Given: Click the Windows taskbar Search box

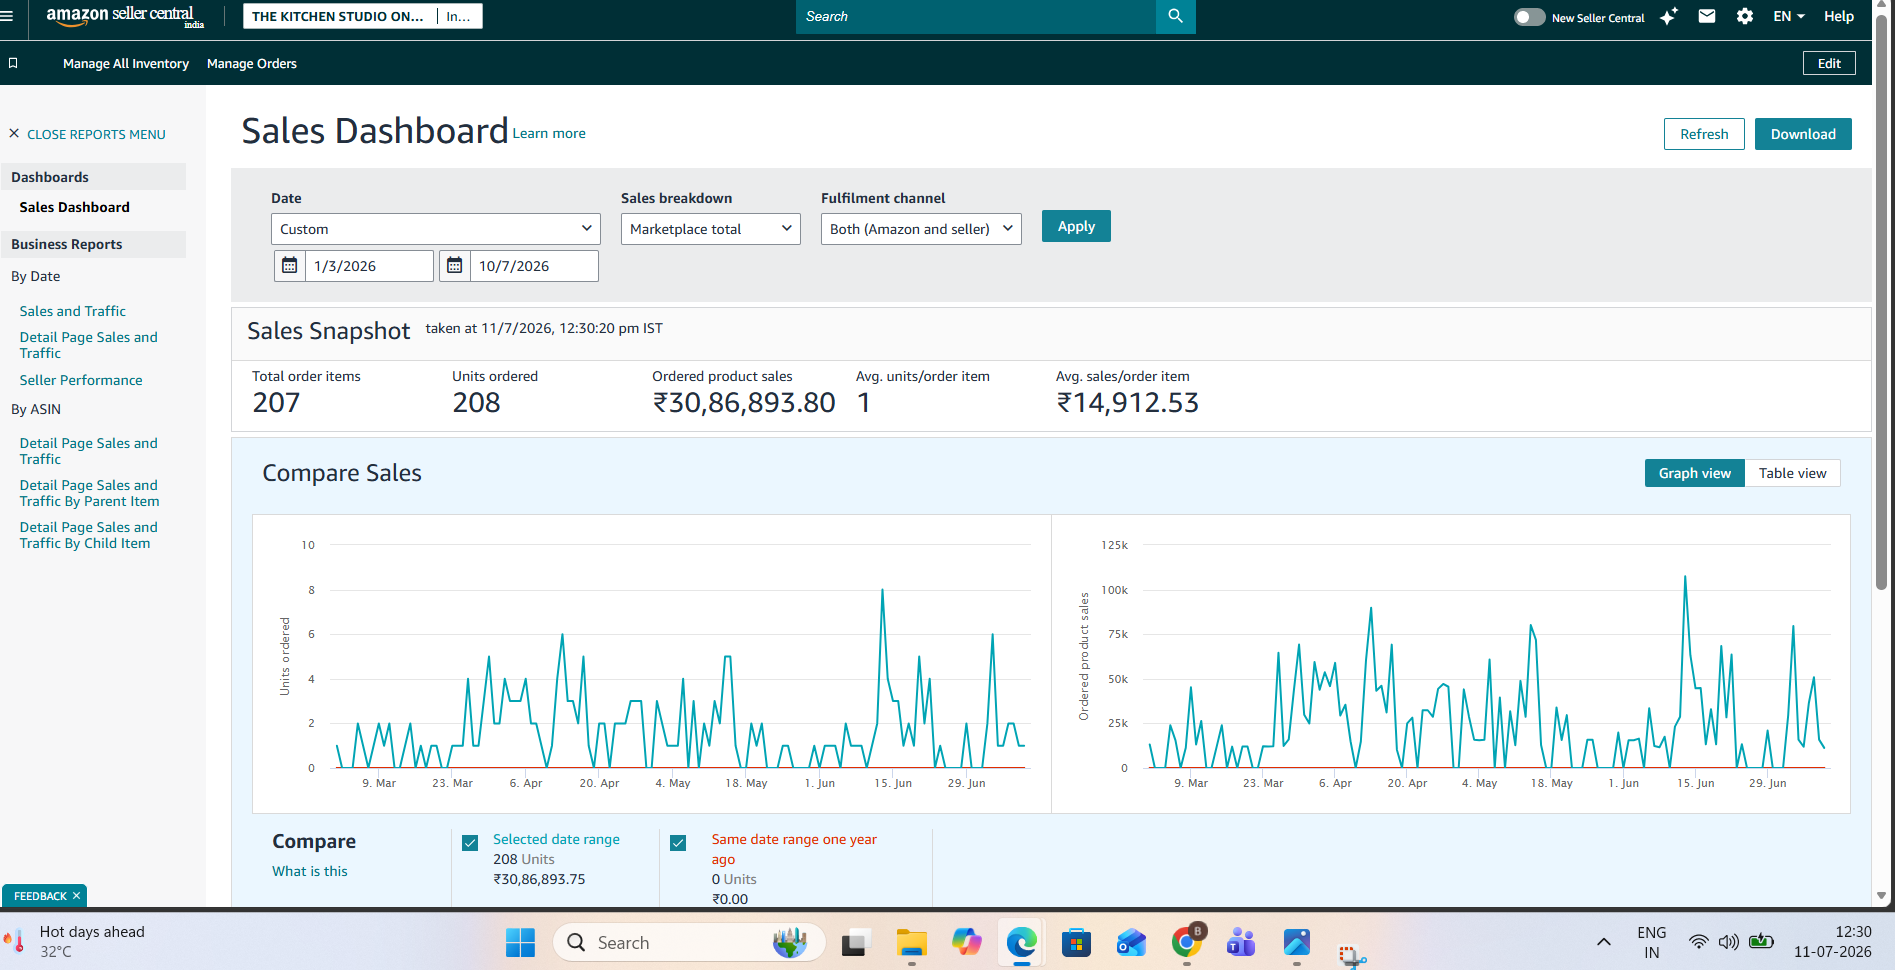Looking at the screenshot, I should click(x=689, y=943).
